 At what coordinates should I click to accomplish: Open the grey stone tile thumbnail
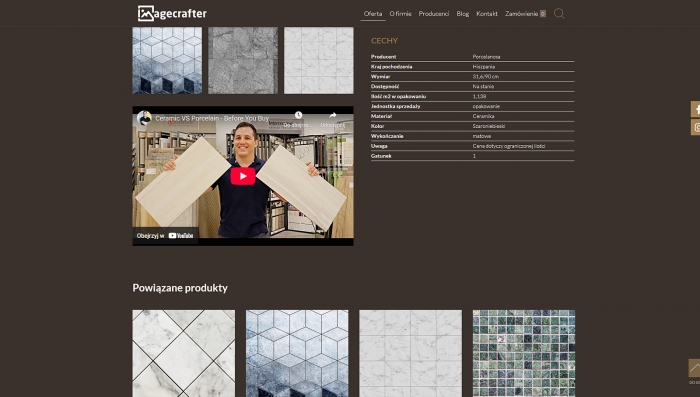[x=243, y=60]
